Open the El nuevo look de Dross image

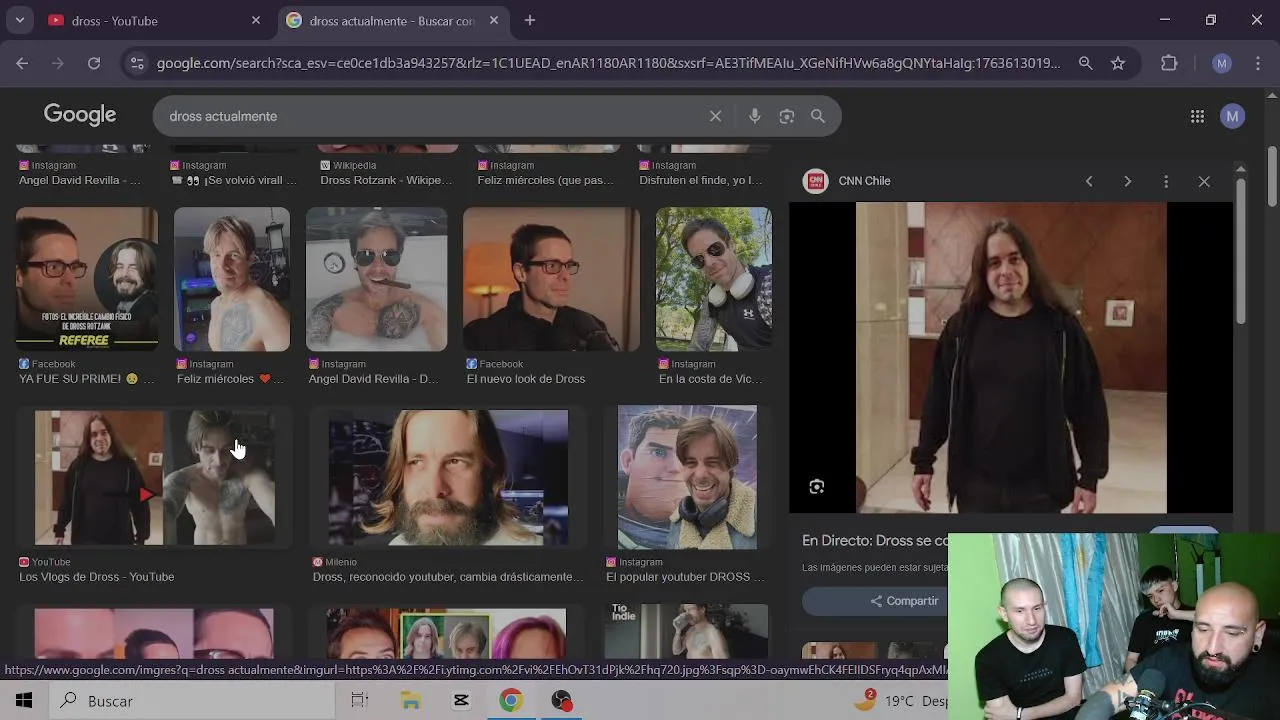pyautogui.click(x=551, y=279)
